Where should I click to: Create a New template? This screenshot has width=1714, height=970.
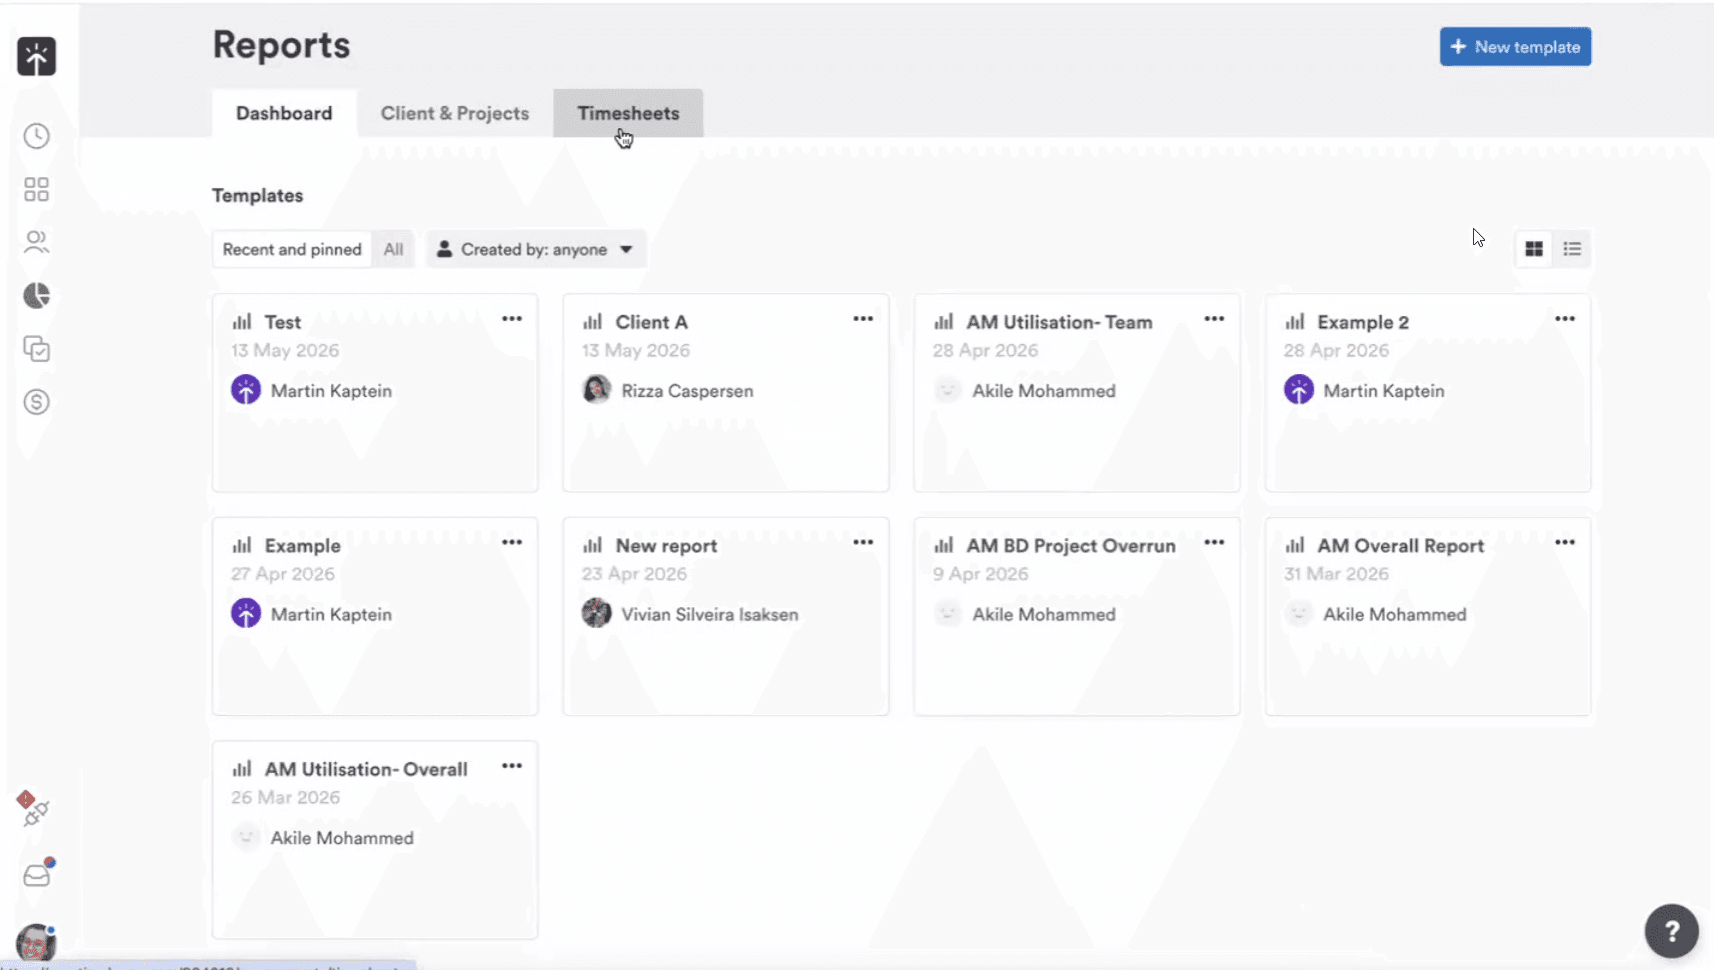tap(1515, 47)
